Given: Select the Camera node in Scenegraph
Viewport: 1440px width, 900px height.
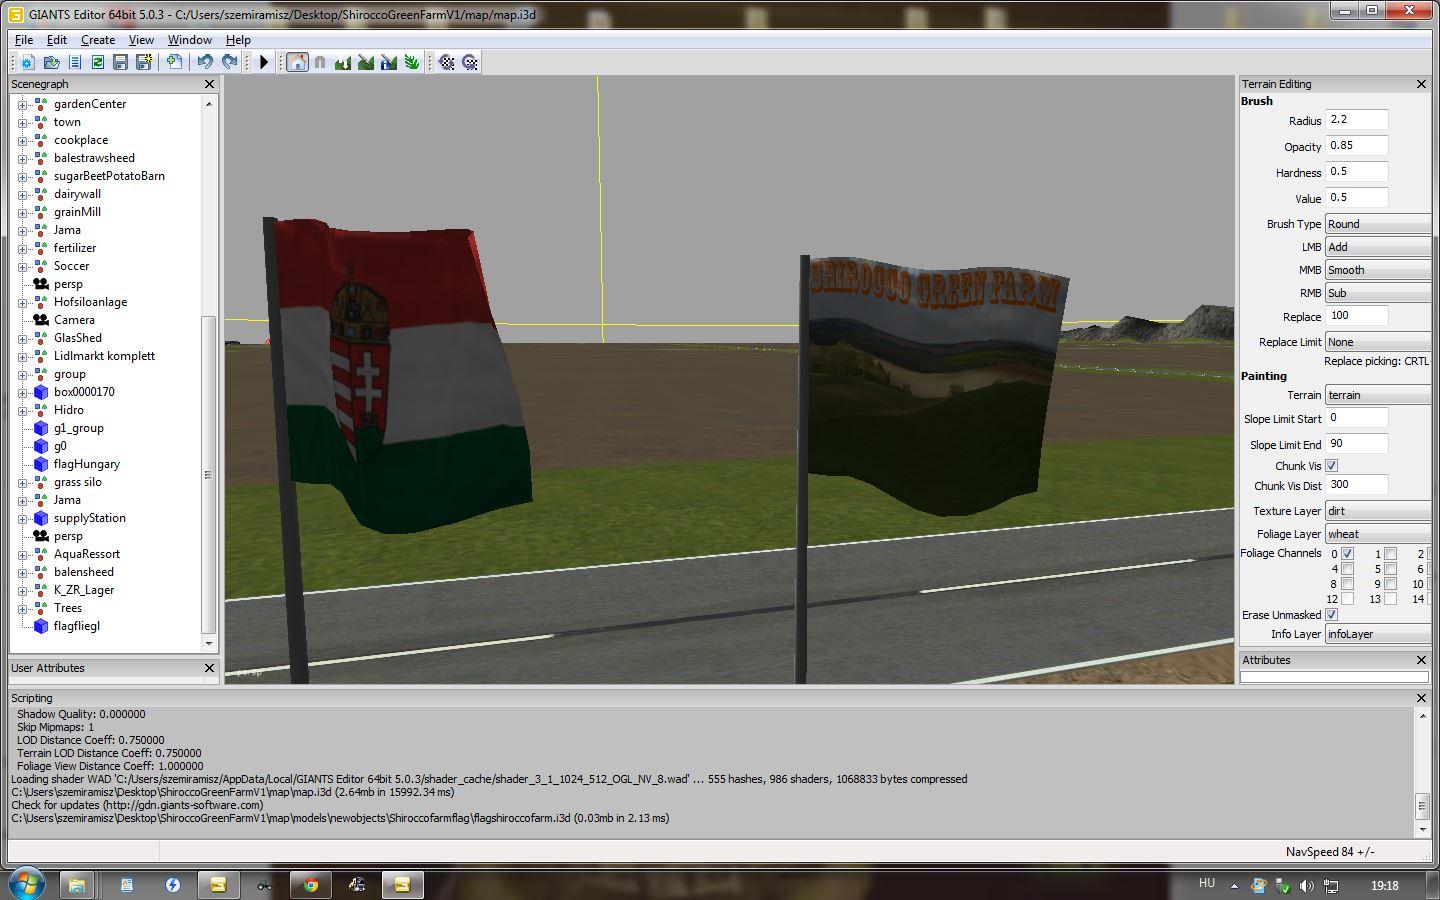Looking at the screenshot, I should click(75, 320).
